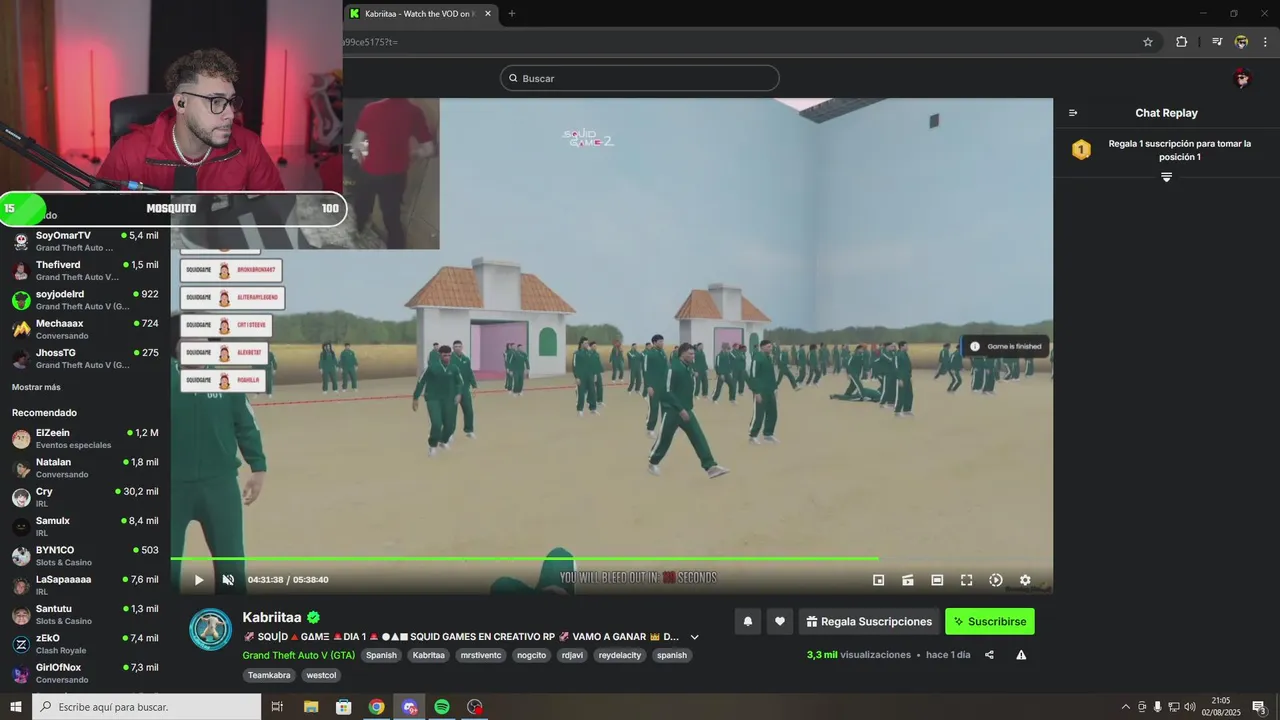
Task: Close the Kabriitaa browser tab
Action: (x=488, y=13)
